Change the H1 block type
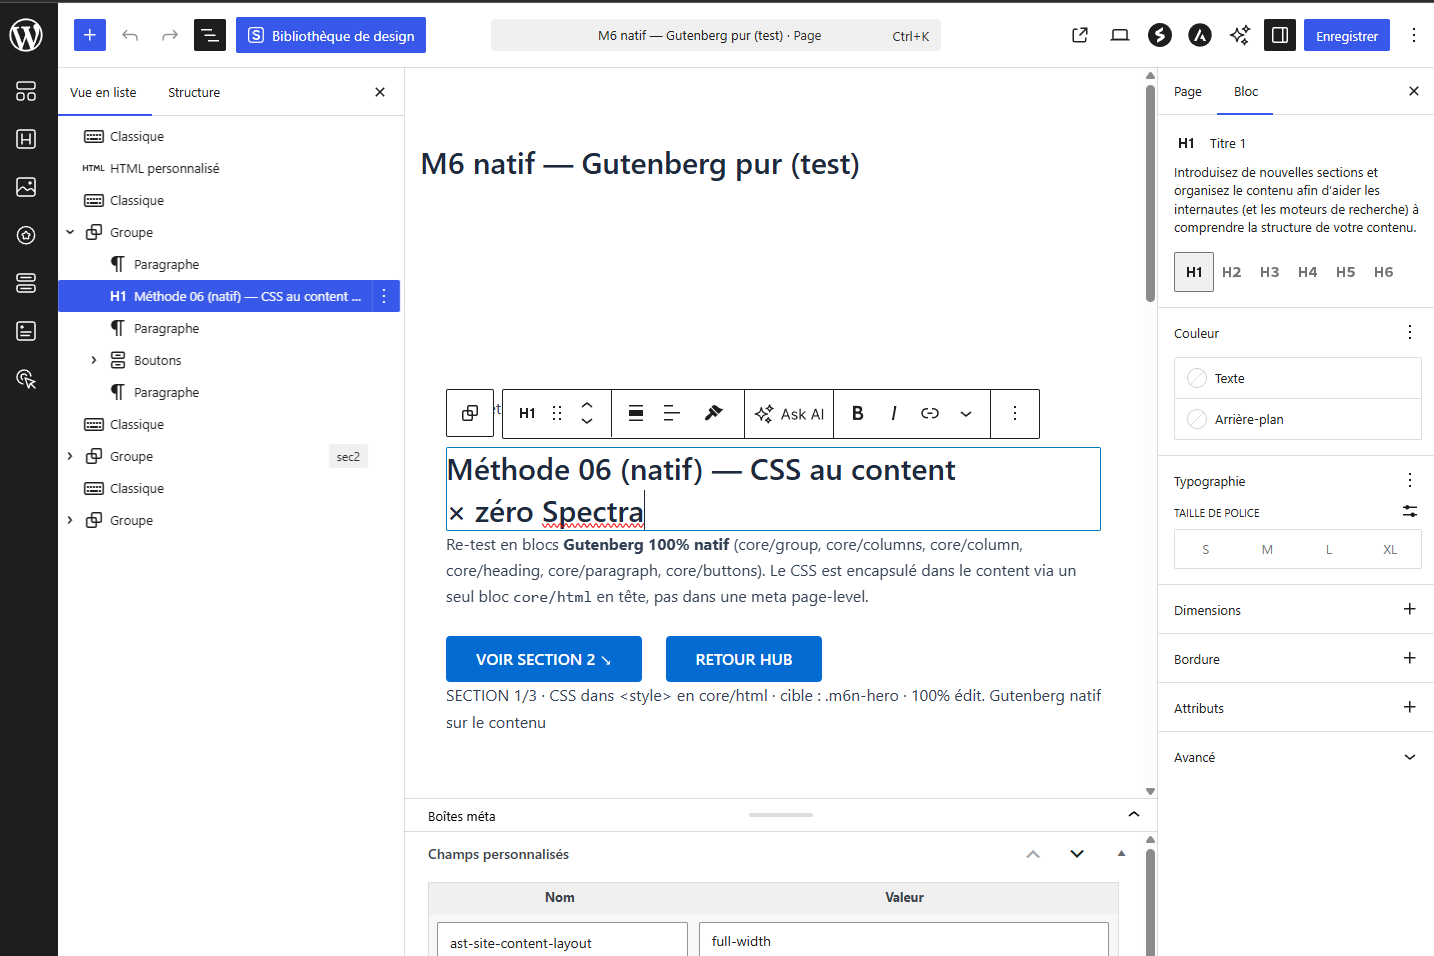Viewport: 1434px width, 956px height. point(527,413)
